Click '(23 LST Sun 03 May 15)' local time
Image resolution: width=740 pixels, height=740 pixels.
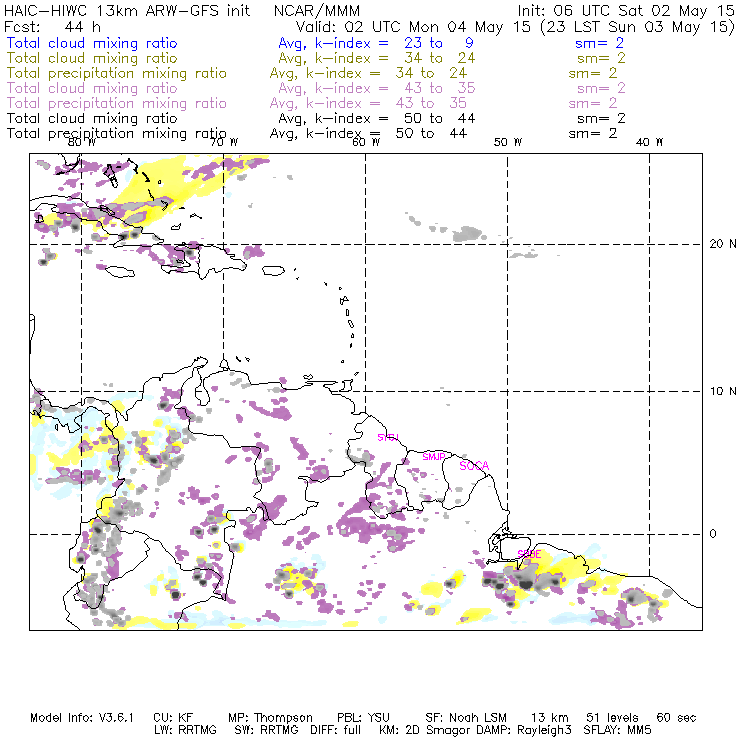pos(637,27)
